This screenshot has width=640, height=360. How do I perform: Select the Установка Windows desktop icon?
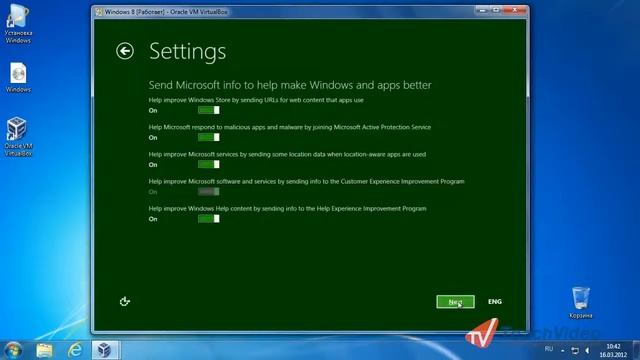click(18, 24)
